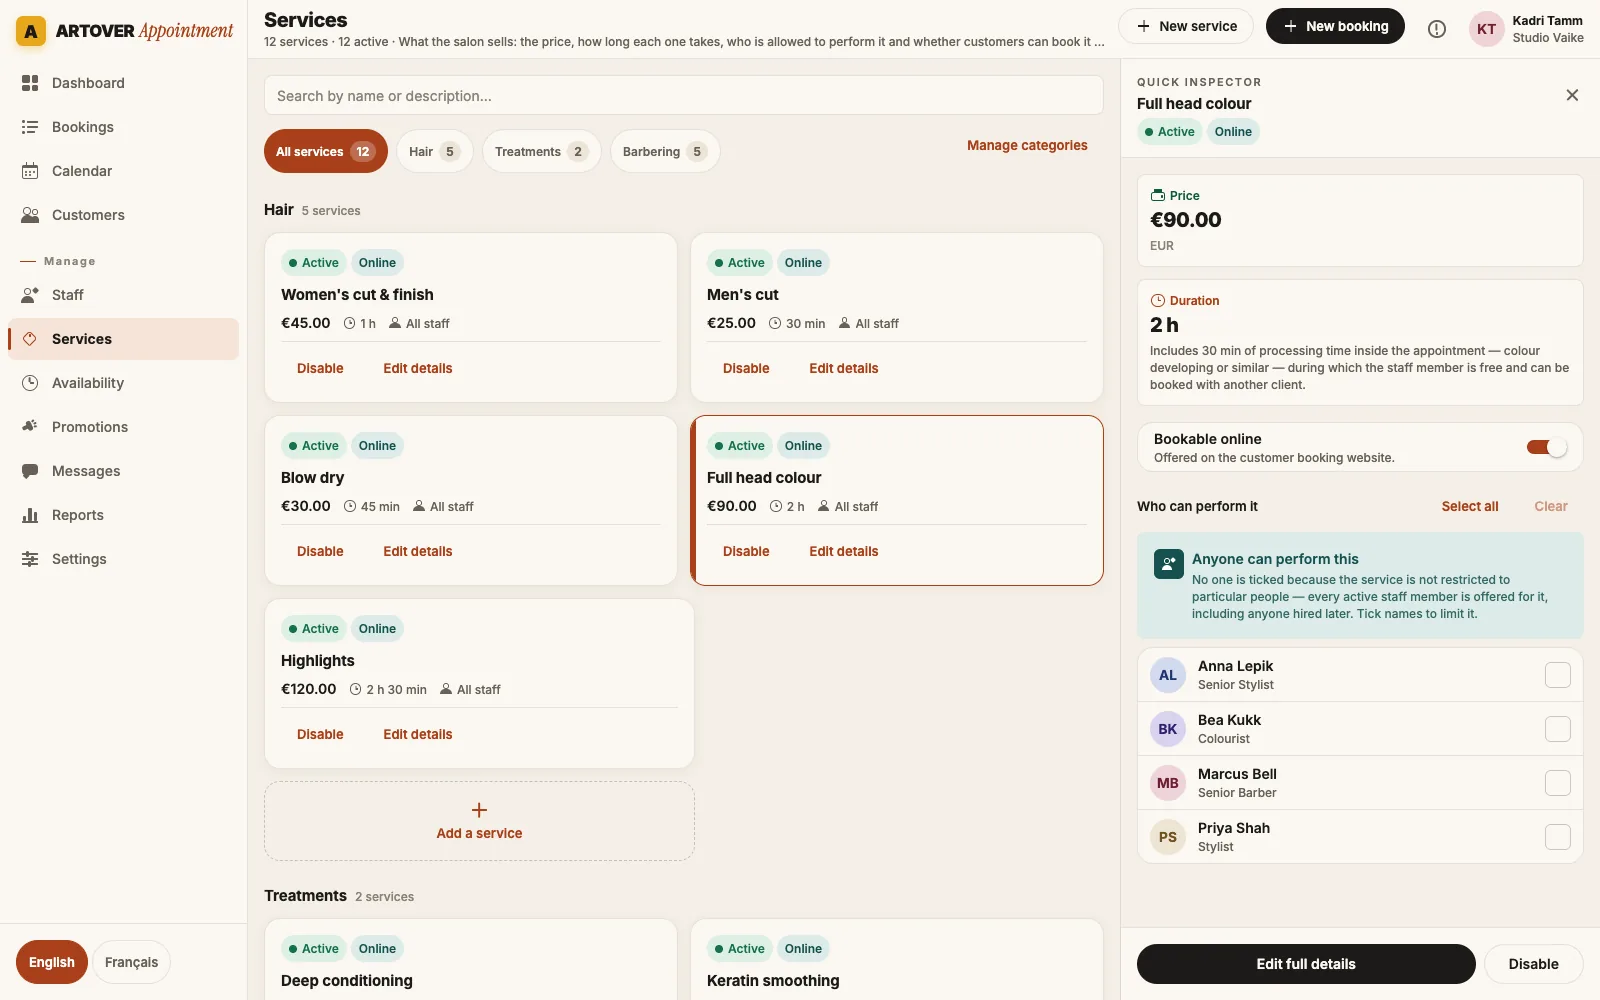Click the Bookings list icon

pos(30,127)
